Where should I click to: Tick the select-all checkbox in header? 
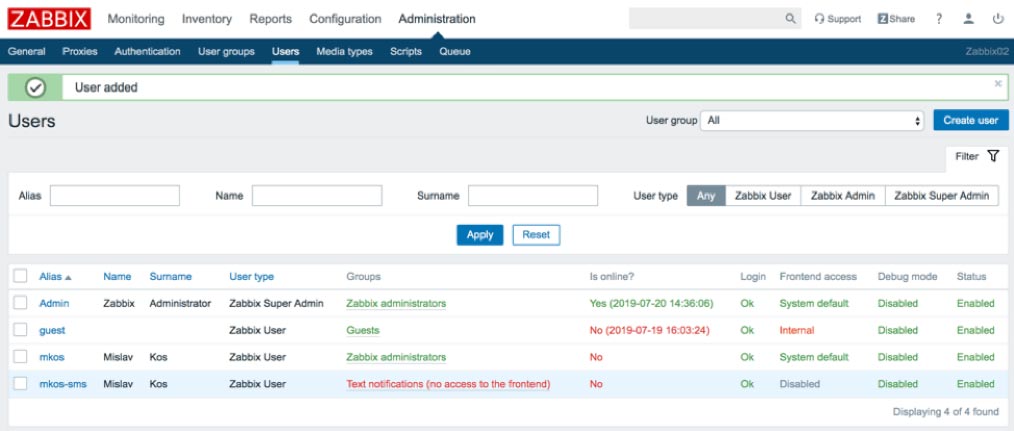click(x=21, y=276)
